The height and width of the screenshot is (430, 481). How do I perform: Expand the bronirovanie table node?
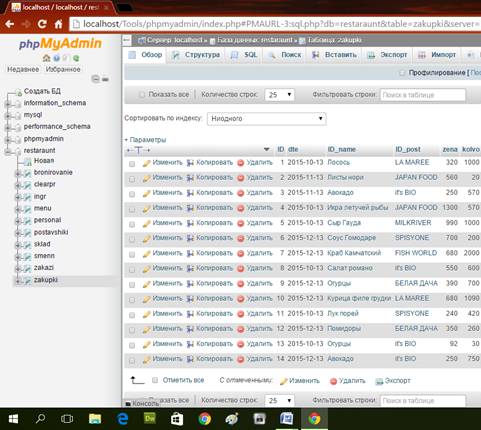tap(18, 174)
